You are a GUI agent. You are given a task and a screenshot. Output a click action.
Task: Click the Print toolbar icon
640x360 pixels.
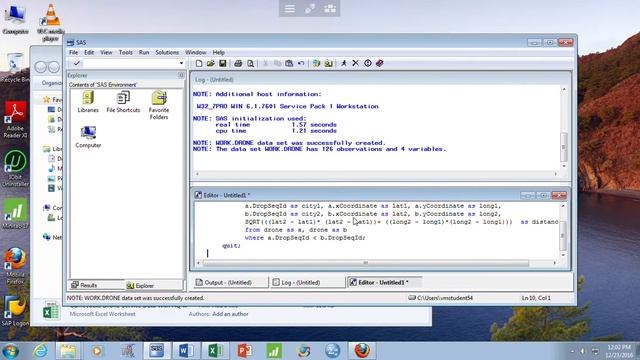pos(238,63)
